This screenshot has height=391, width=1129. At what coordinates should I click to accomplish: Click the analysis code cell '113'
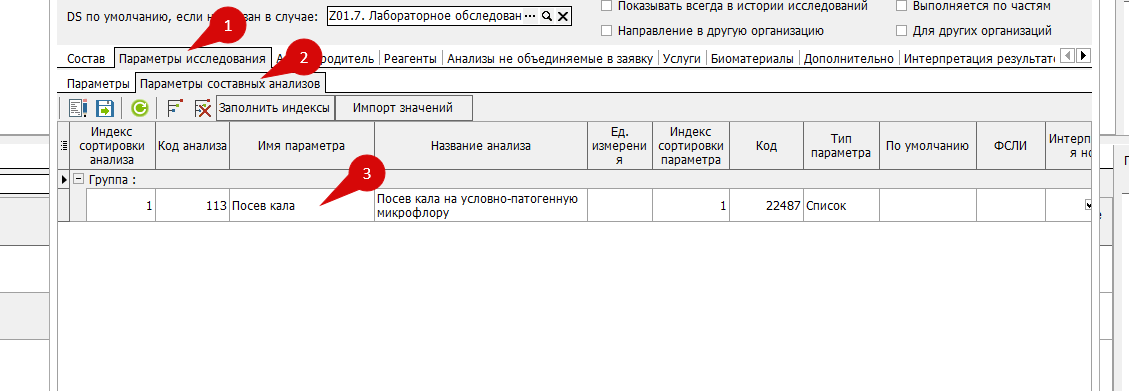(192, 206)
